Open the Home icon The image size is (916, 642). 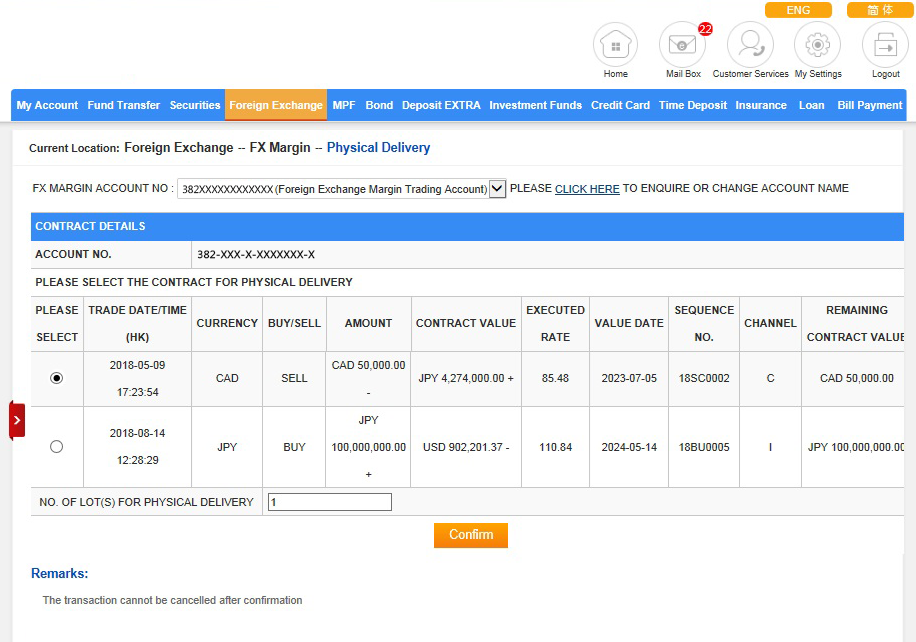[x=615, y=45]
